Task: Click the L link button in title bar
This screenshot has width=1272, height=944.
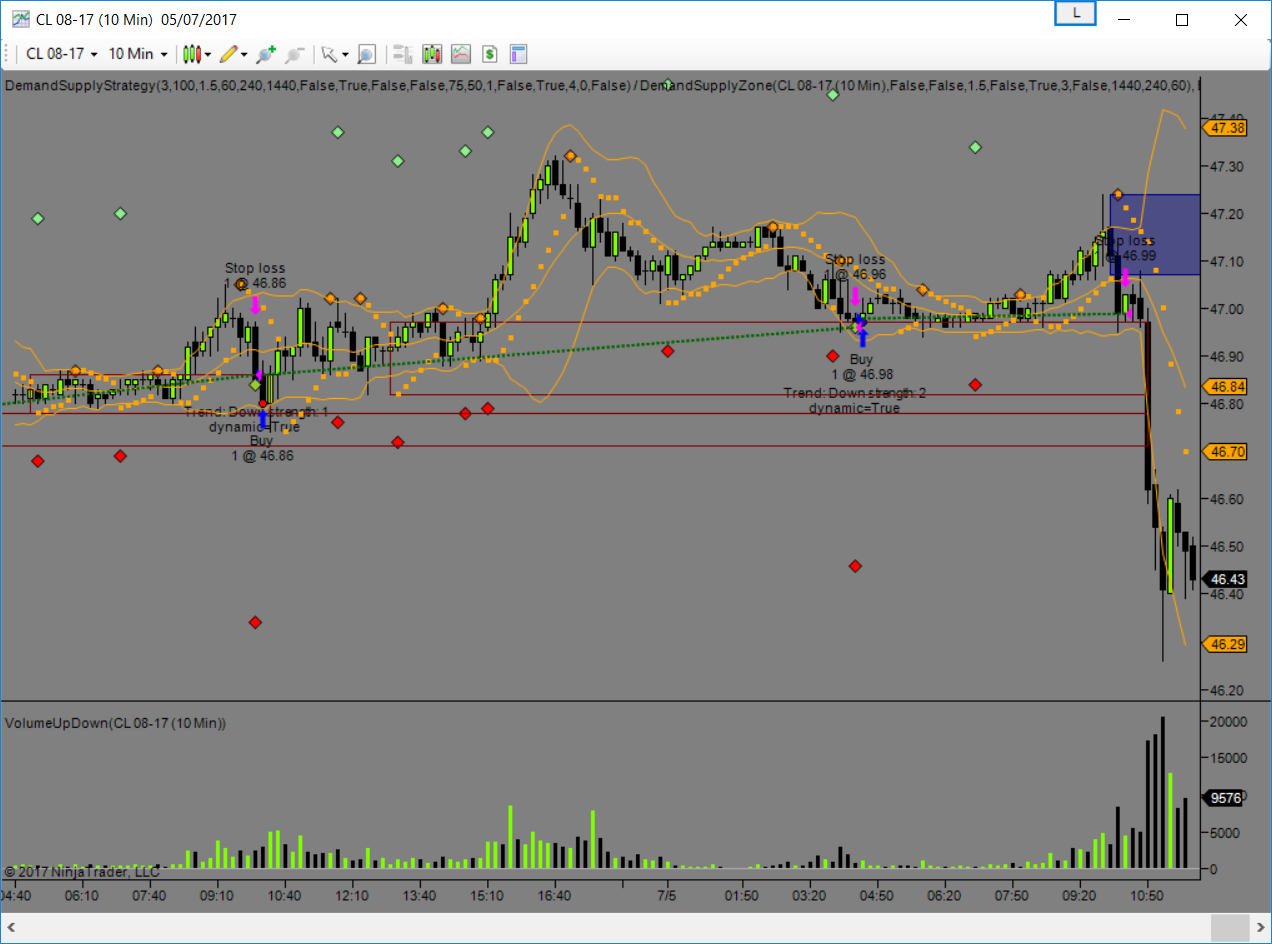Action: click(1076, 14)
